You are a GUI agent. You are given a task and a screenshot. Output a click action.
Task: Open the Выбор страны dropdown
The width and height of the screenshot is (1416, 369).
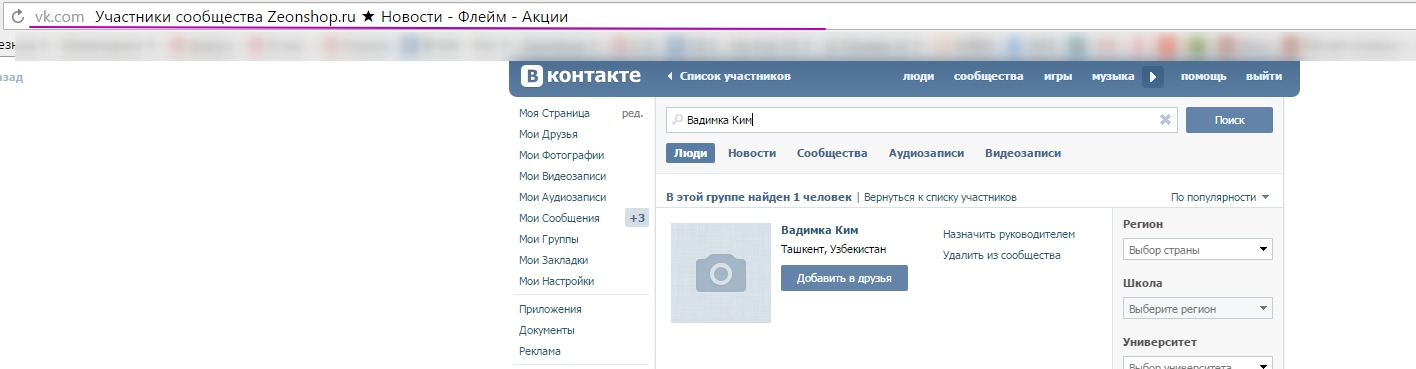point(1198,250)
